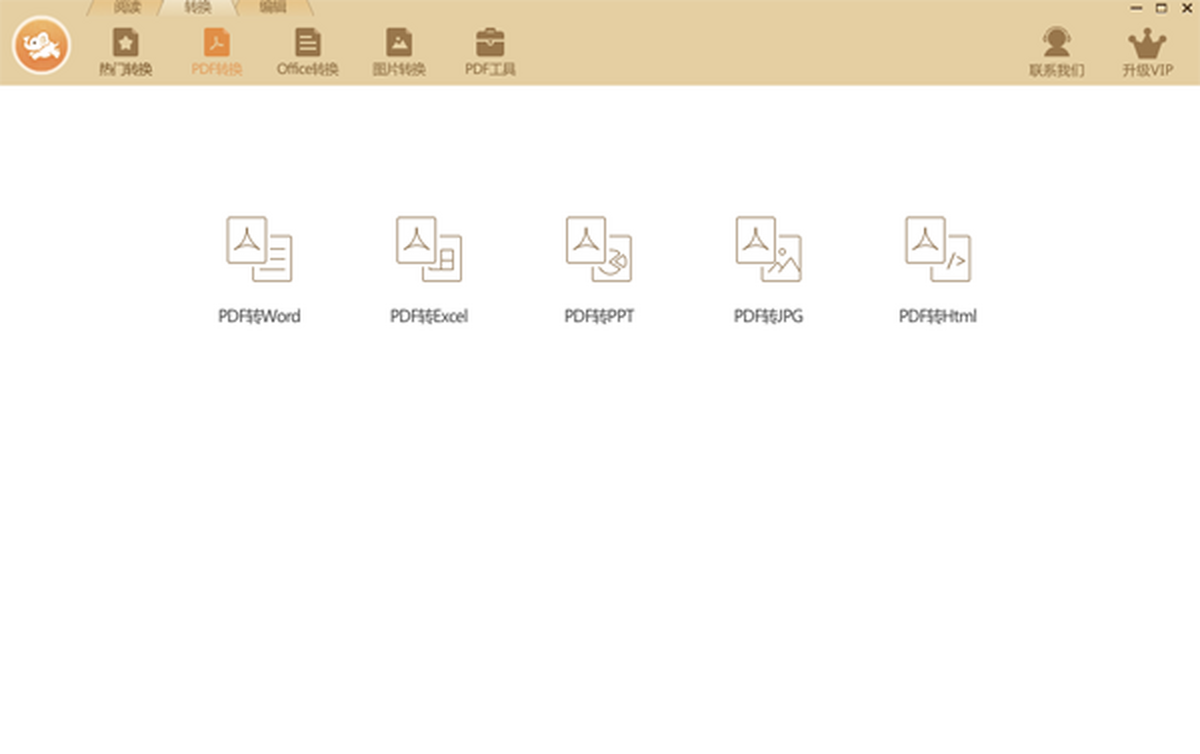Maximize the converter window

click(1161, 8)
